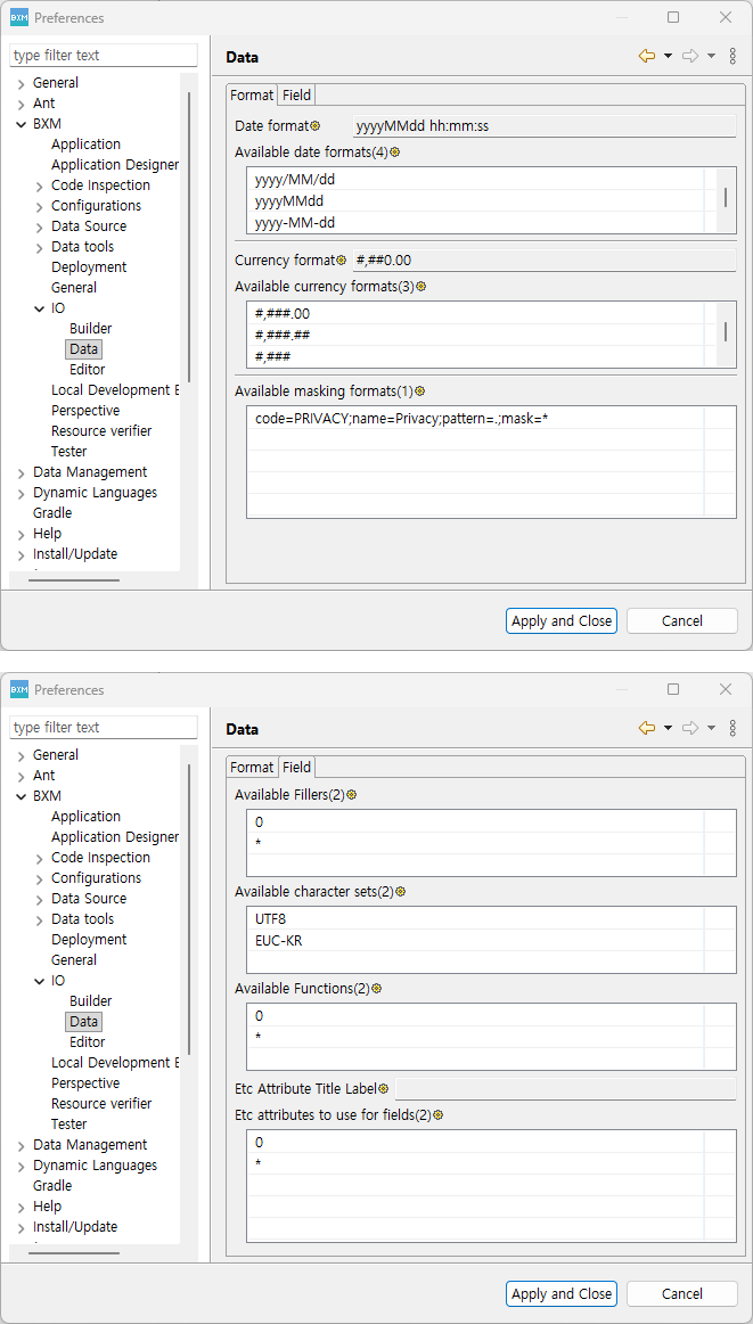Expand Code Inspection node in the upper dialog tree
Image resolution: width=753 pixels, height=1324 pixels.
(40, 185)
